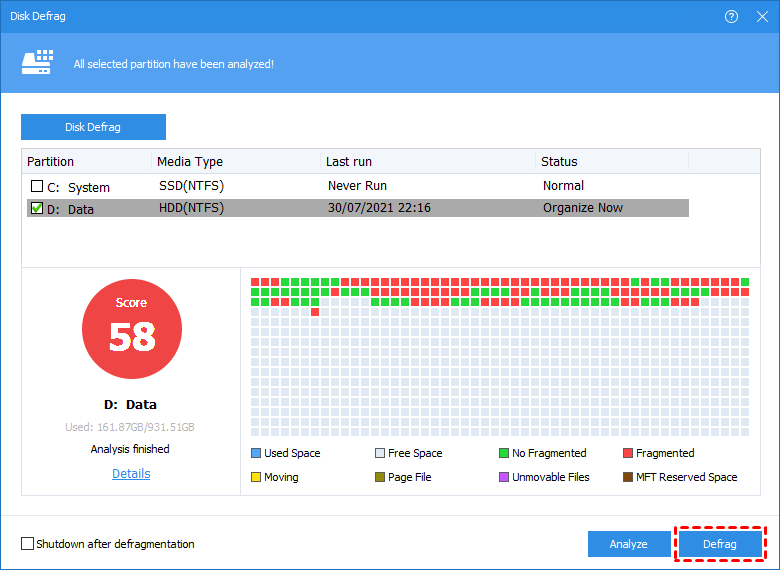Enable Shutdown after defragmentation checkbox
Image resolution: width=780 pixels, height=570 pixels.
click(x=27, y=544)
